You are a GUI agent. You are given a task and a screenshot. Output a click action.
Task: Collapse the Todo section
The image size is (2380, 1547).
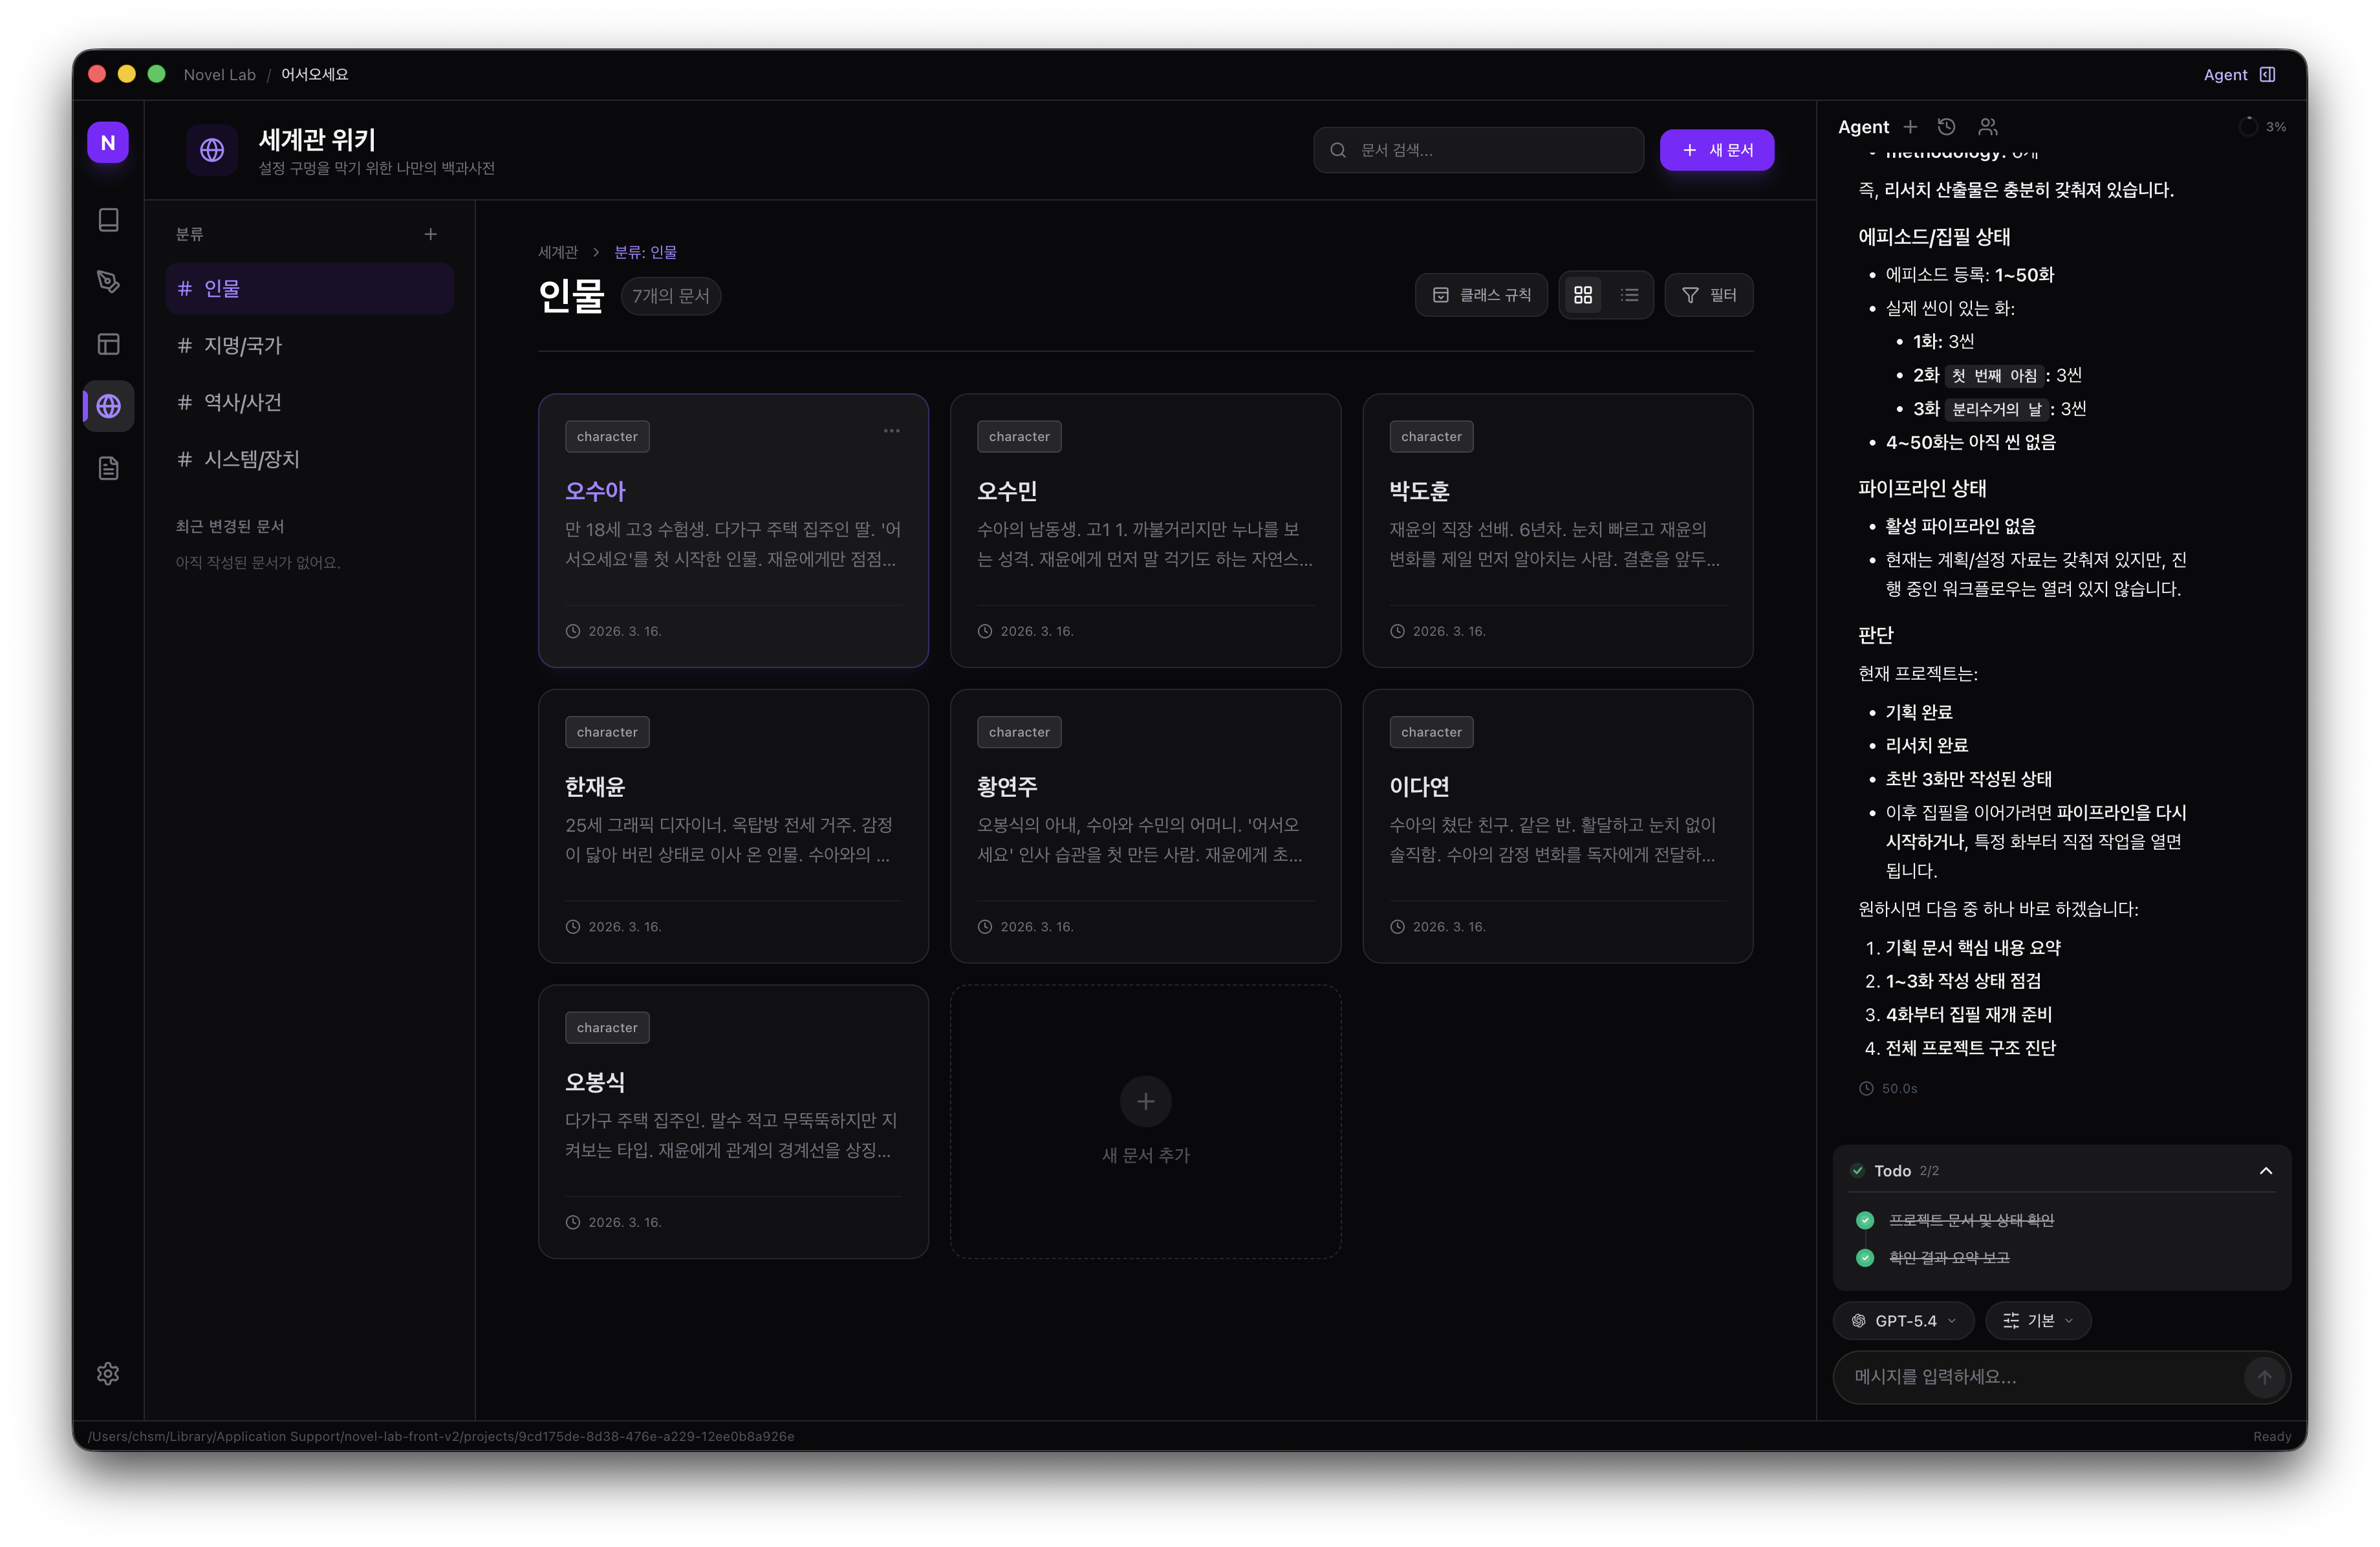click(2265, 1170)
